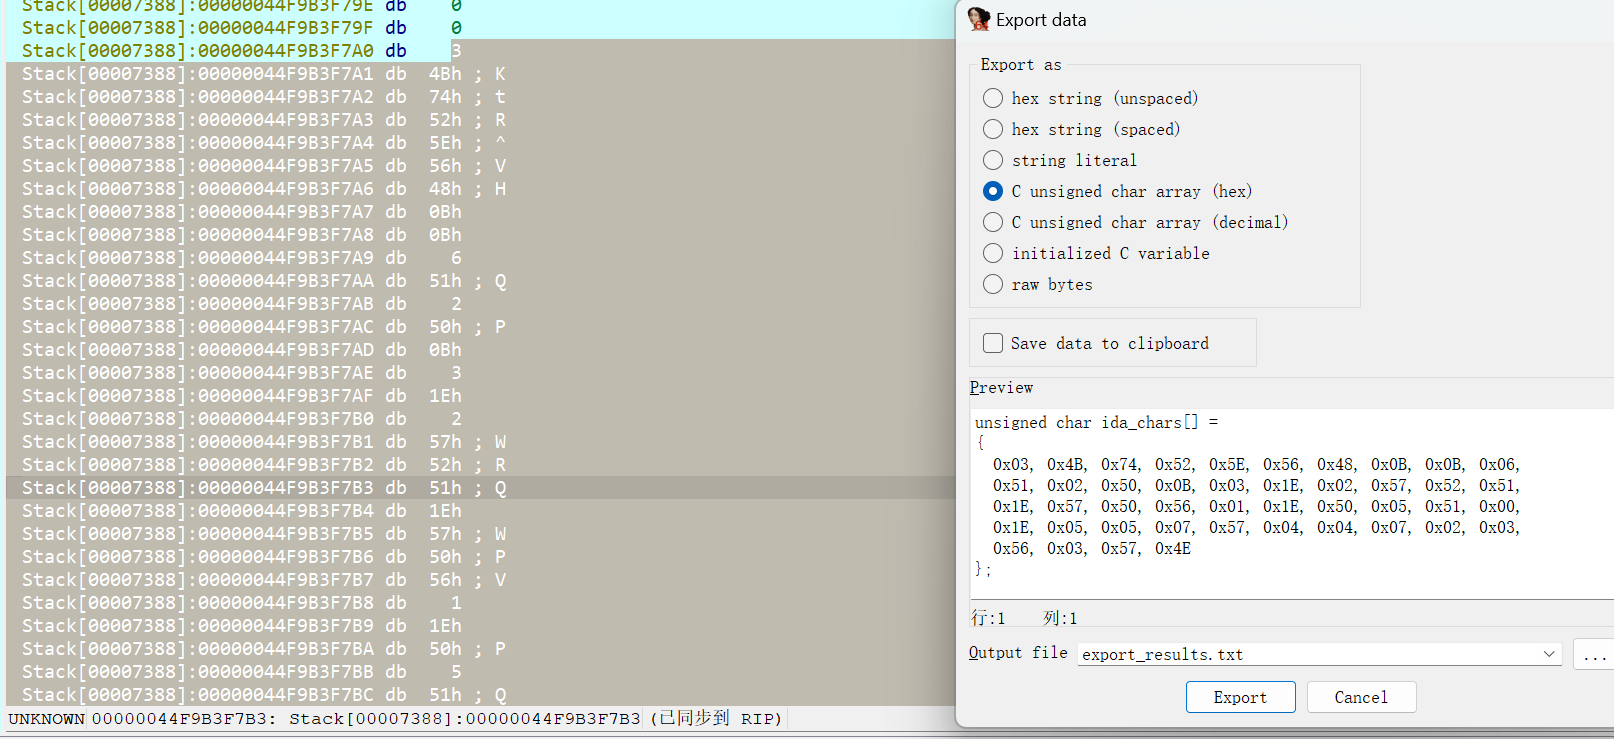The height and width of the screenshot is (739, 1614).
Task: Choose C unsigned char array (decimal) option
Action: (993, 222)
